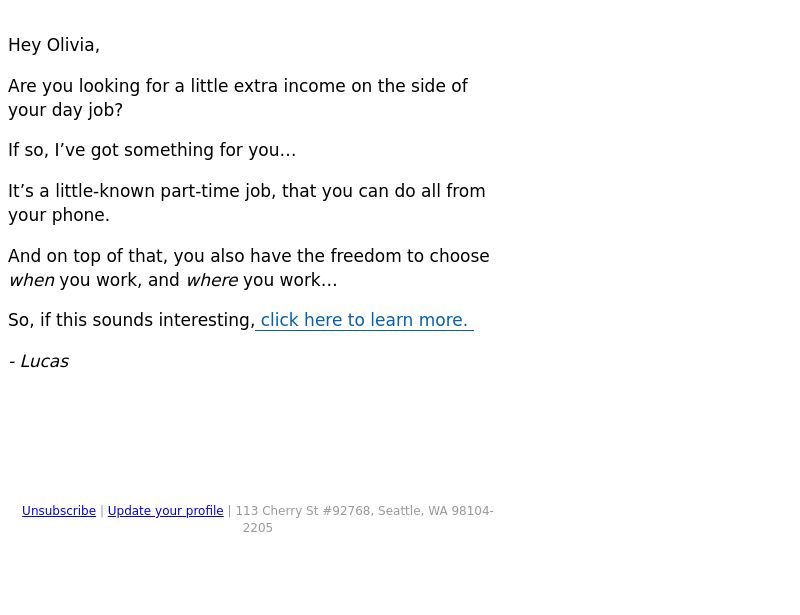Click the "Hey Olivia," greeting line

click(54, 45)
